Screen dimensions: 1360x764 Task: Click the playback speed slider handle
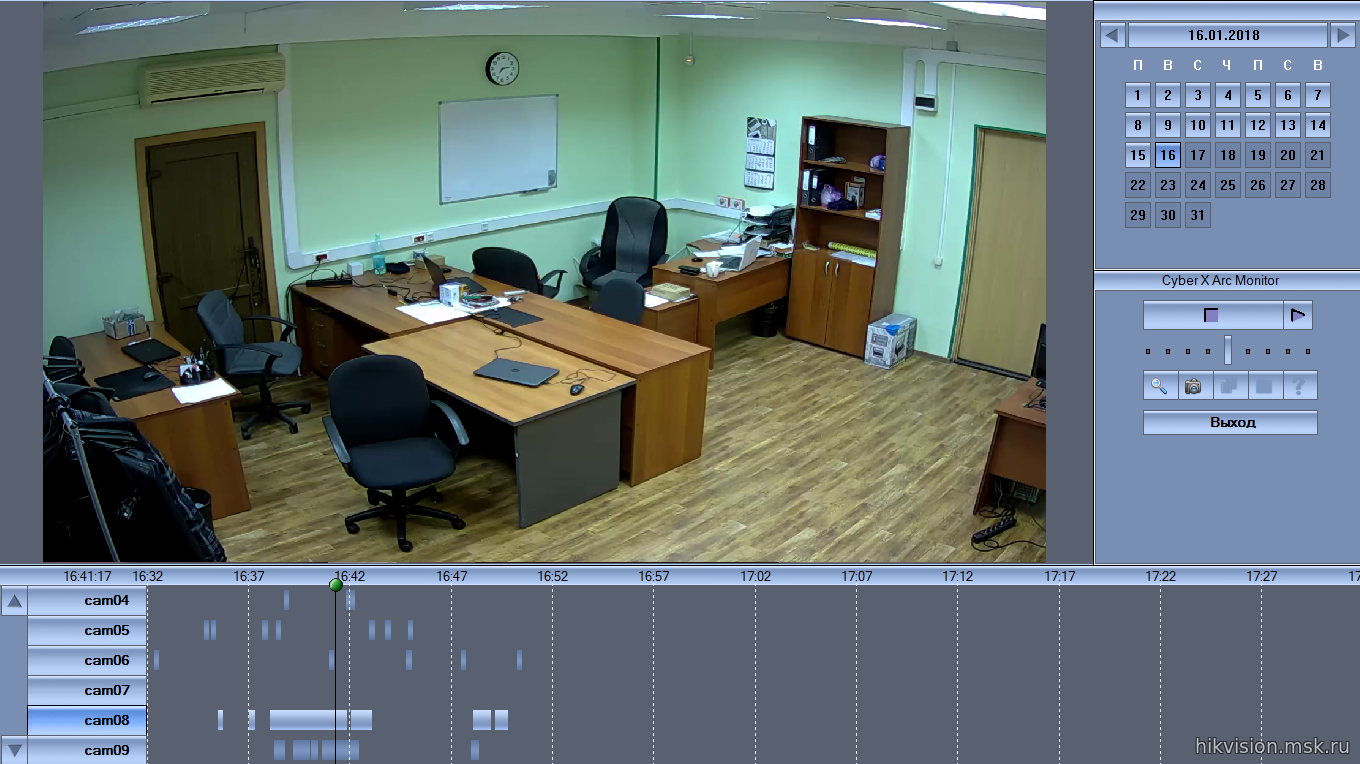[1228, 351]
